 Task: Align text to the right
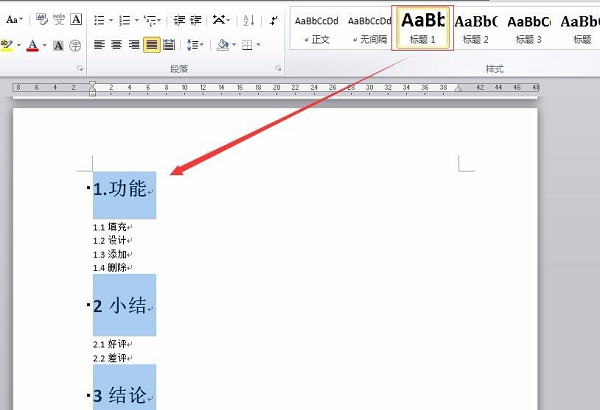[134, 45]
